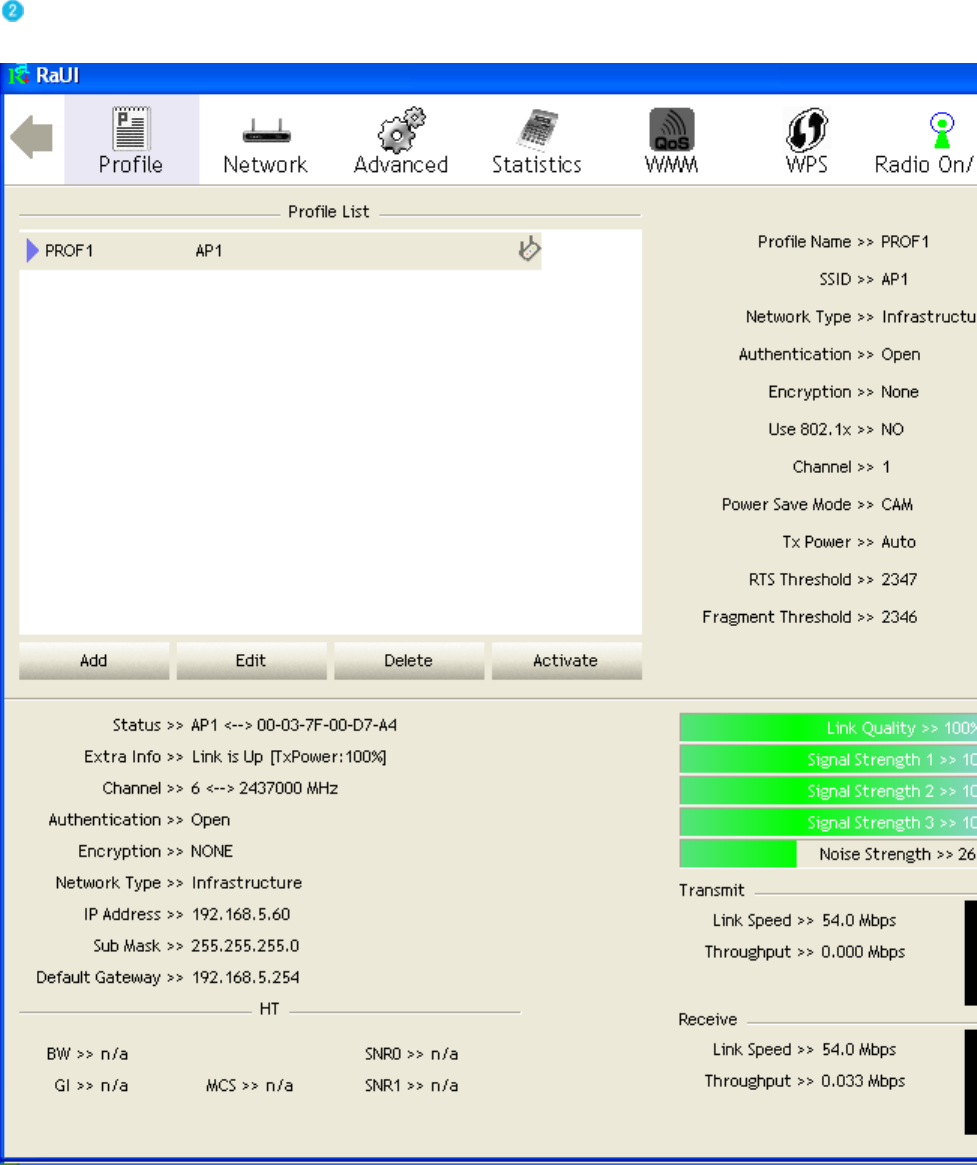Viewport: 977px width, 1165px height.
Task: Click the Edit button
Action: (x=251, y=661)
